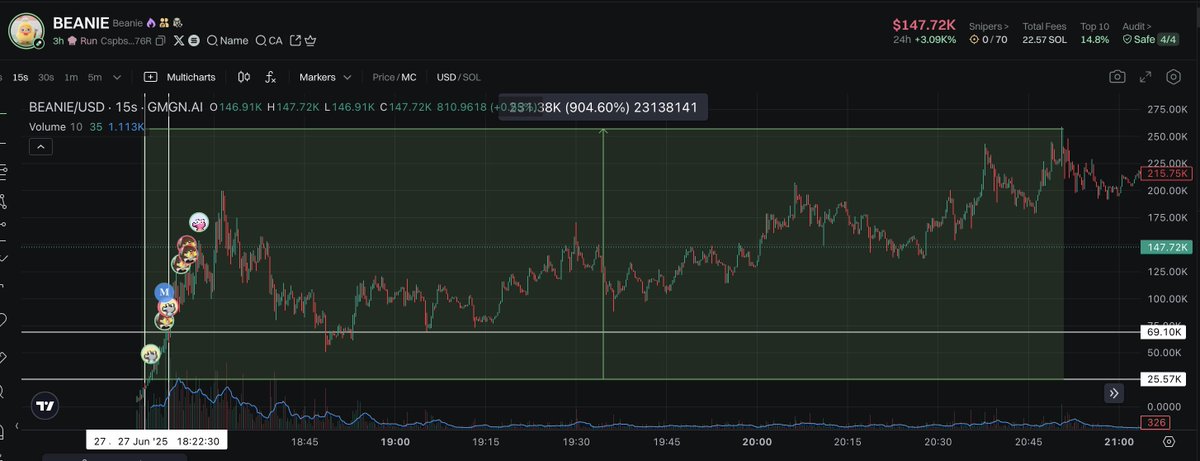Switch denomination to USD
This screenshot has width=1200, height=461.
tap(446, 77)
